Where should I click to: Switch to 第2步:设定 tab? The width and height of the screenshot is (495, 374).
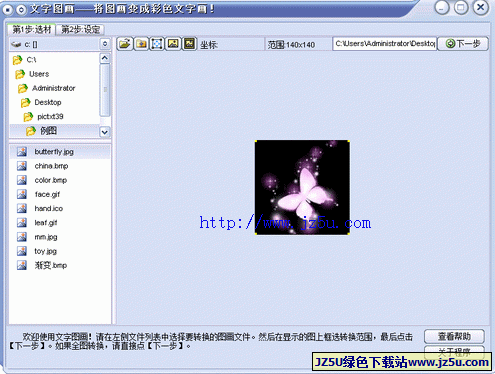pos(80,30)
